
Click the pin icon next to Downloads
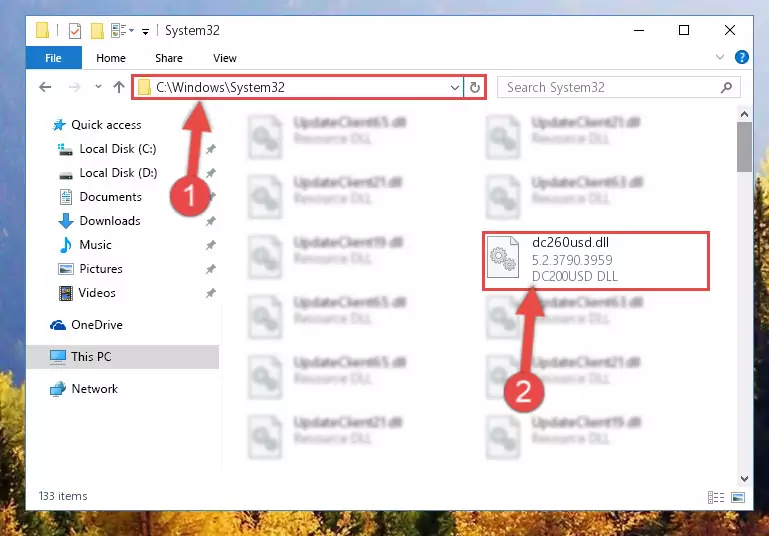coord(211,221)
